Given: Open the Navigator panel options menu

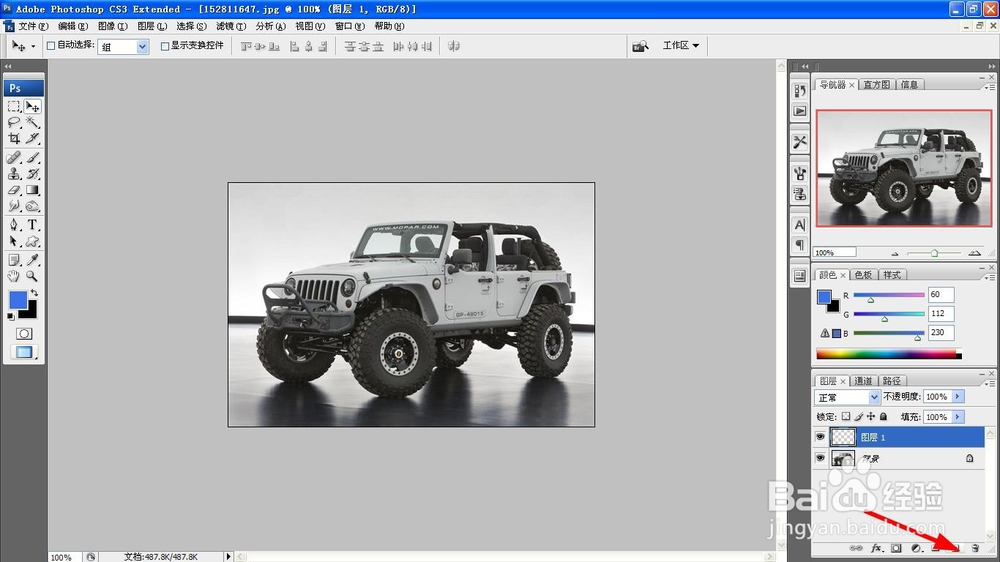Looking at the screenshot, I should (990, 87).
